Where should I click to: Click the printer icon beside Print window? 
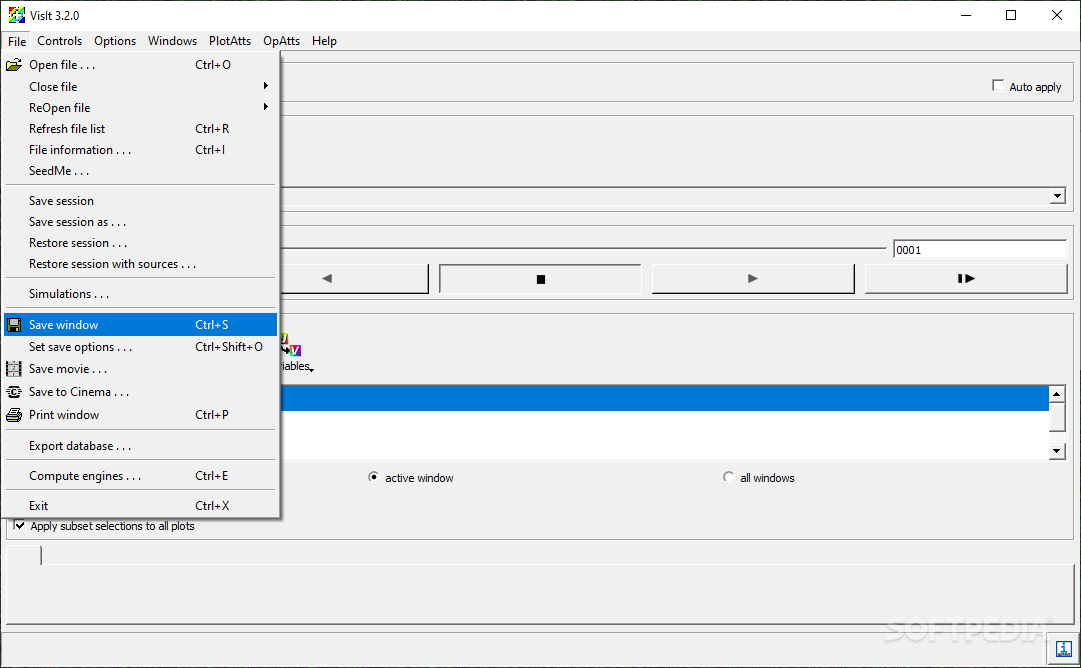[x=14, y=415]
